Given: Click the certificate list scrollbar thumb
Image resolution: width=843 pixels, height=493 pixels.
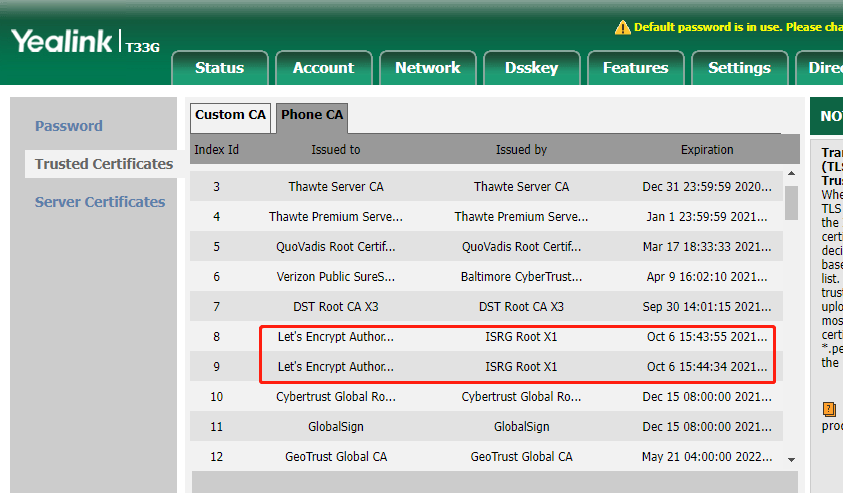Looking at the screenshot, I should click(x=791, y=203).
